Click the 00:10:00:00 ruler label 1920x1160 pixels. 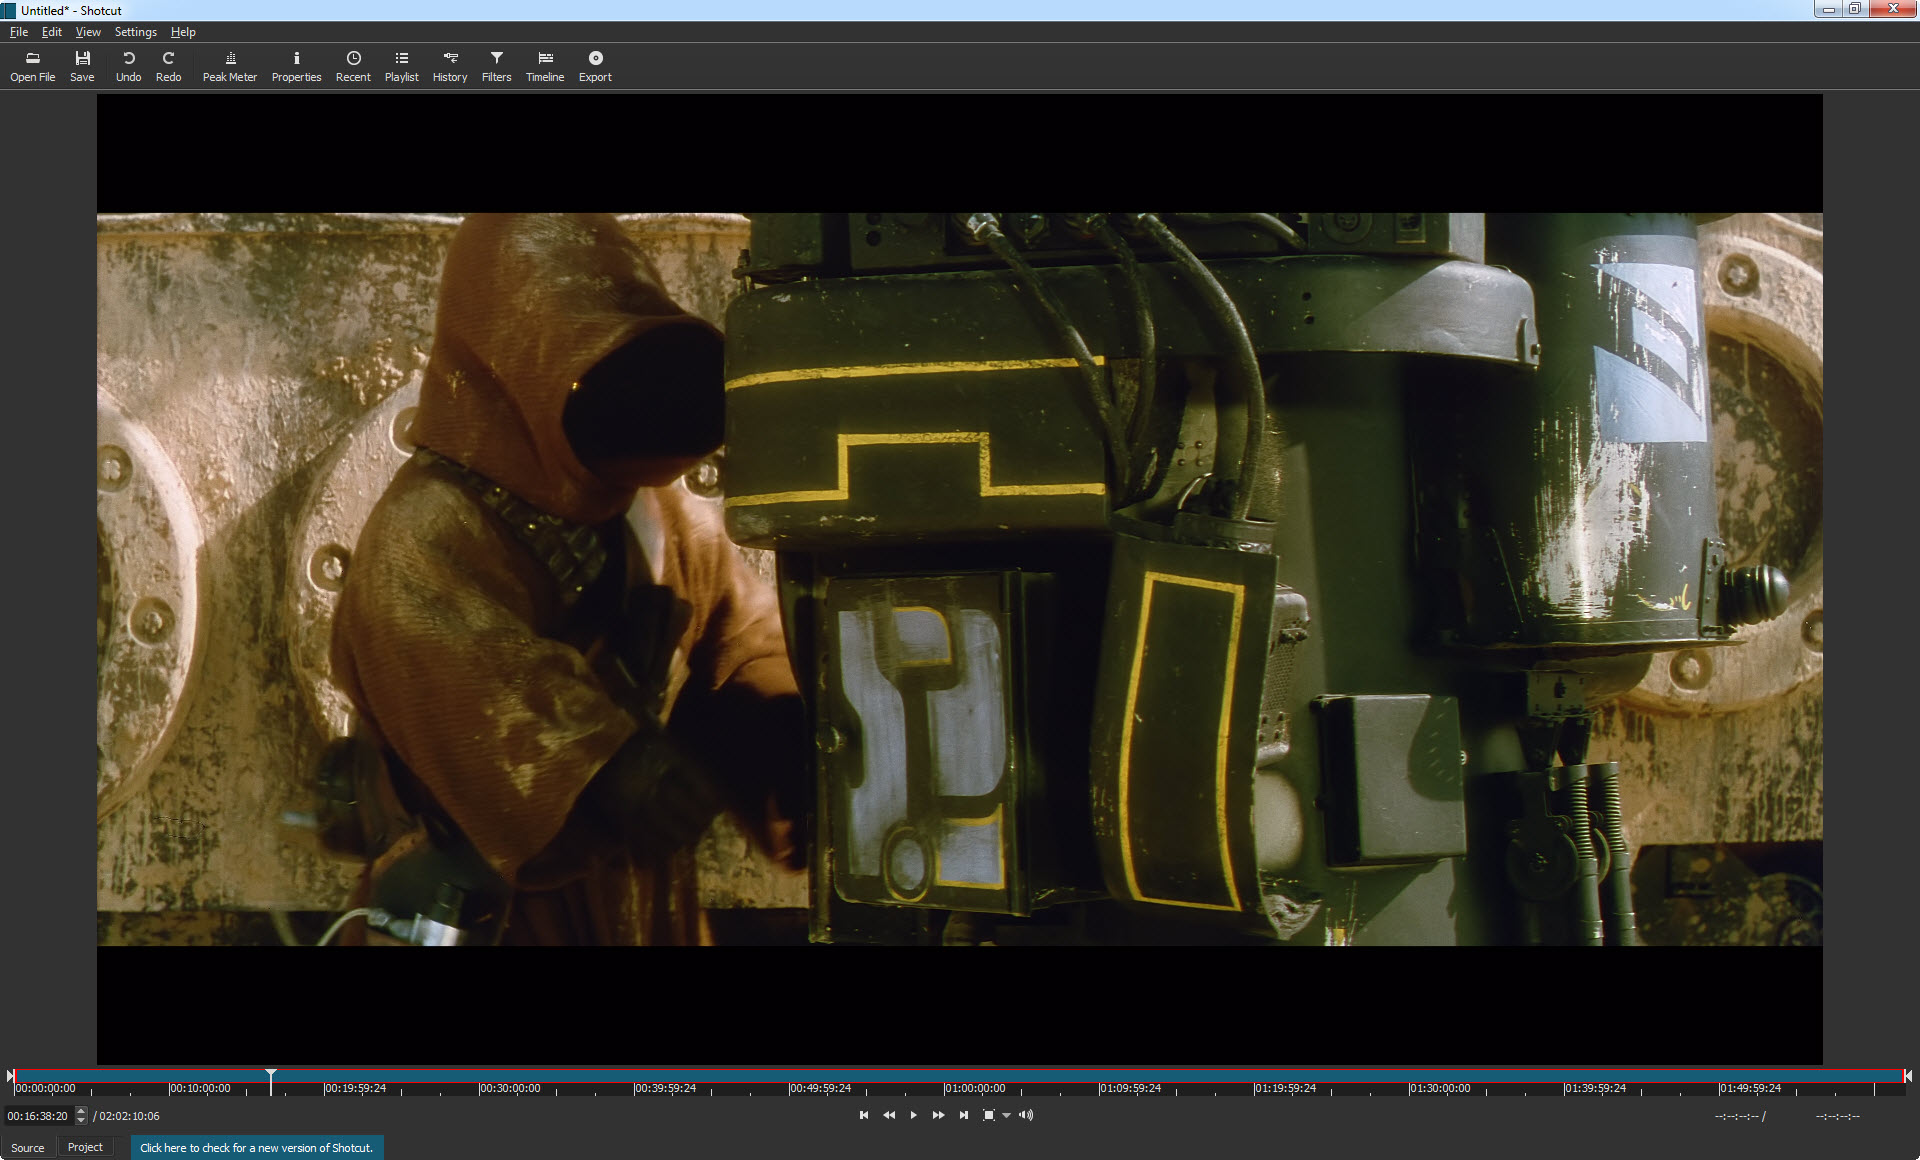point(200,1088)
